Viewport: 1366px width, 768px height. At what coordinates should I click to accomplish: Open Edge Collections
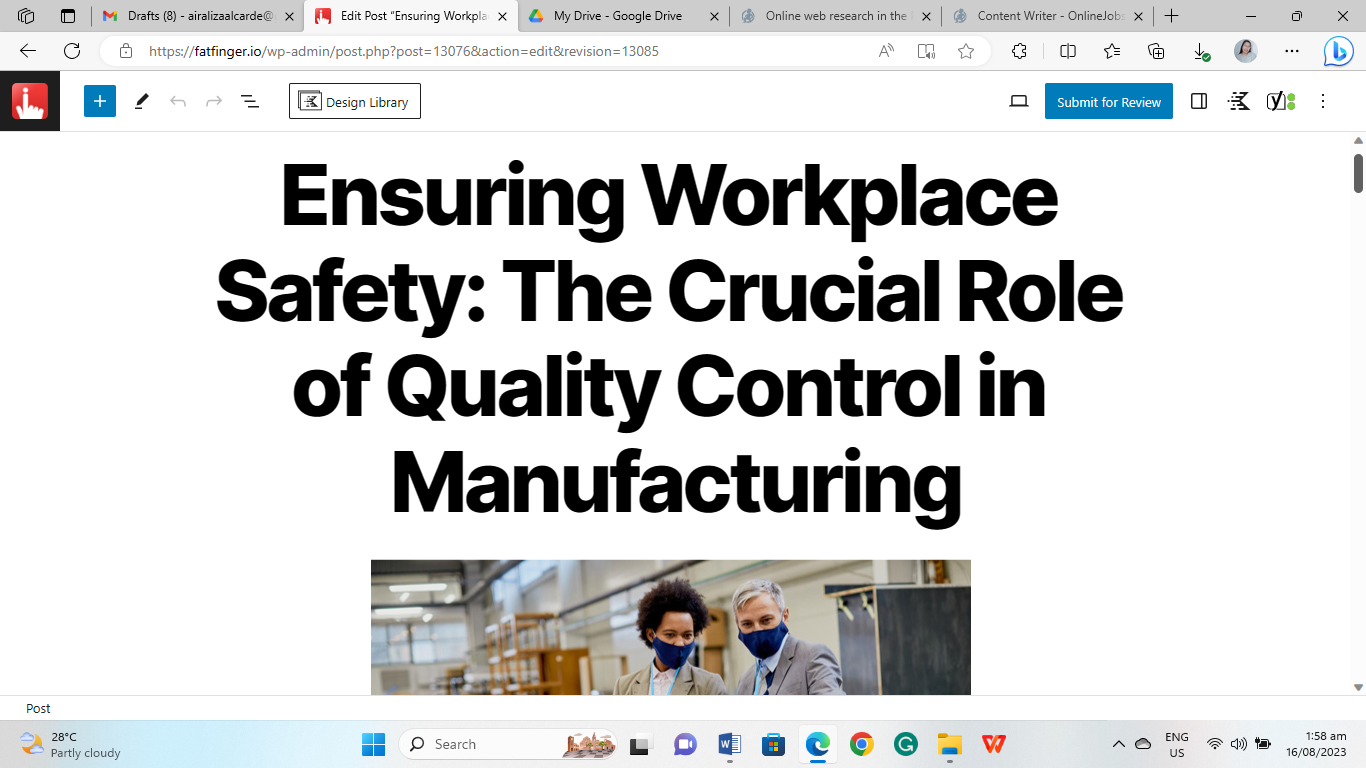pos(1156,51)
